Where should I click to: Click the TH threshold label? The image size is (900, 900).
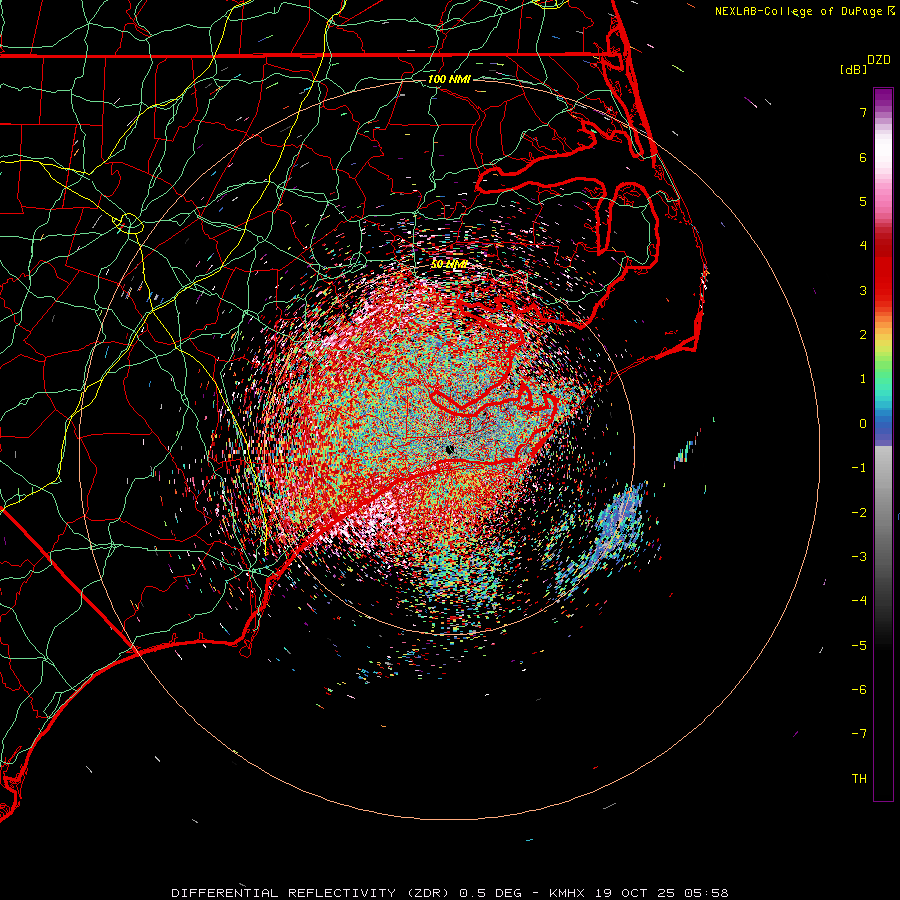click(859, 779)
